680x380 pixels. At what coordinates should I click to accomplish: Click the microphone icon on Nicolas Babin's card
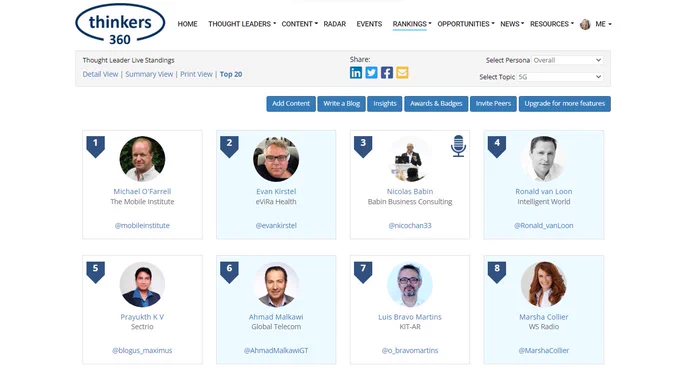pos(458,146)
